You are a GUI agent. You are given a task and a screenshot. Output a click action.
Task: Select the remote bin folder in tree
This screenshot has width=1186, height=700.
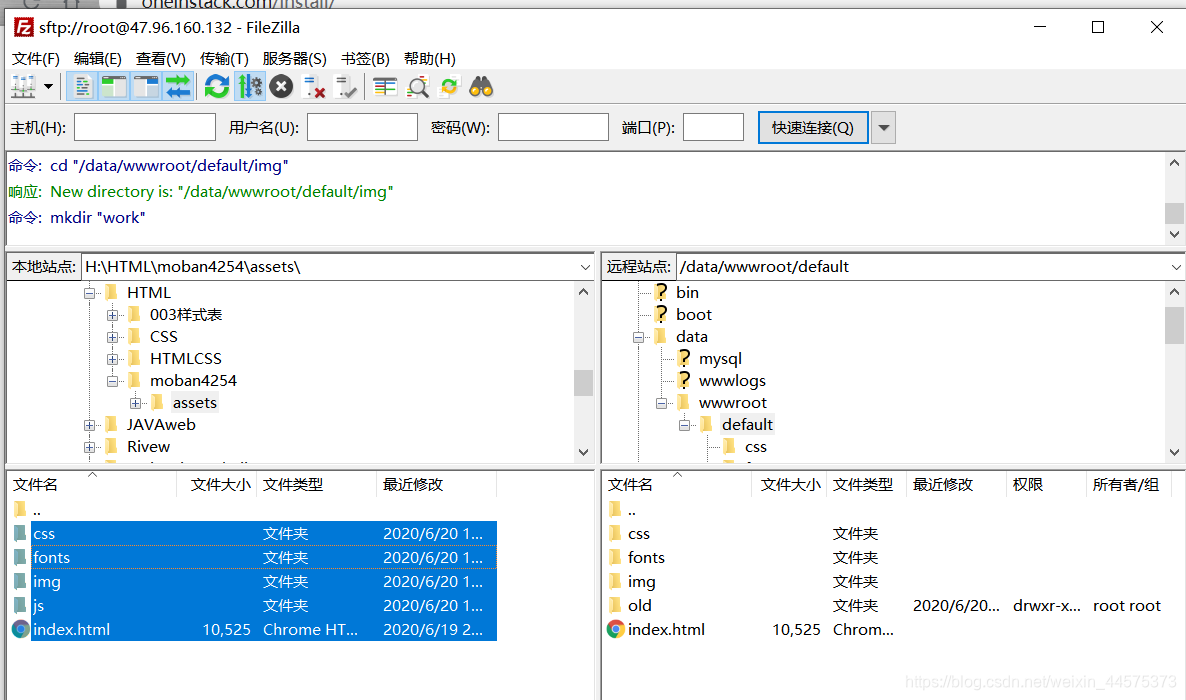(687, 292)
